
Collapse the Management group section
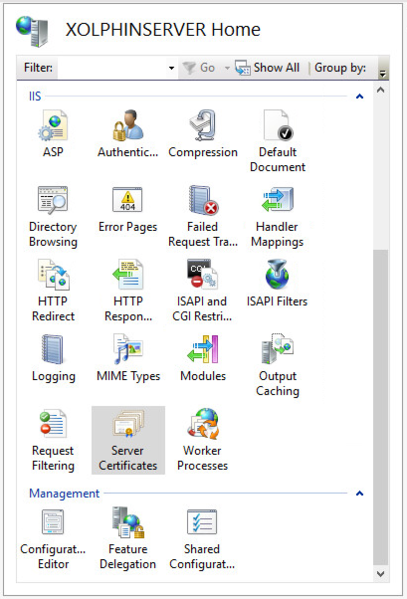pyautogui.click(x=359, y=493)
